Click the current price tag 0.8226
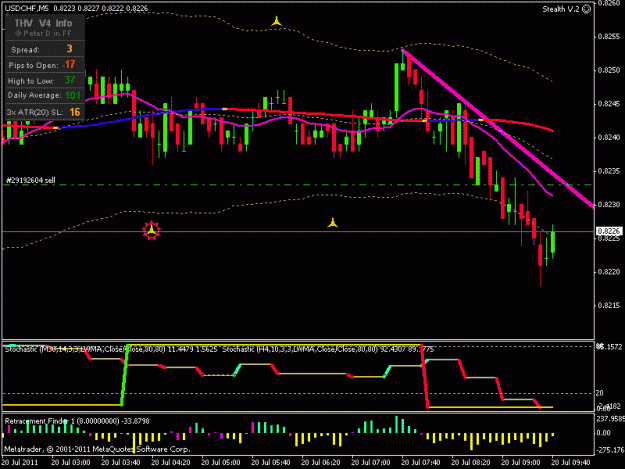Screen dimensions: 625x469 tap(609, 231)
